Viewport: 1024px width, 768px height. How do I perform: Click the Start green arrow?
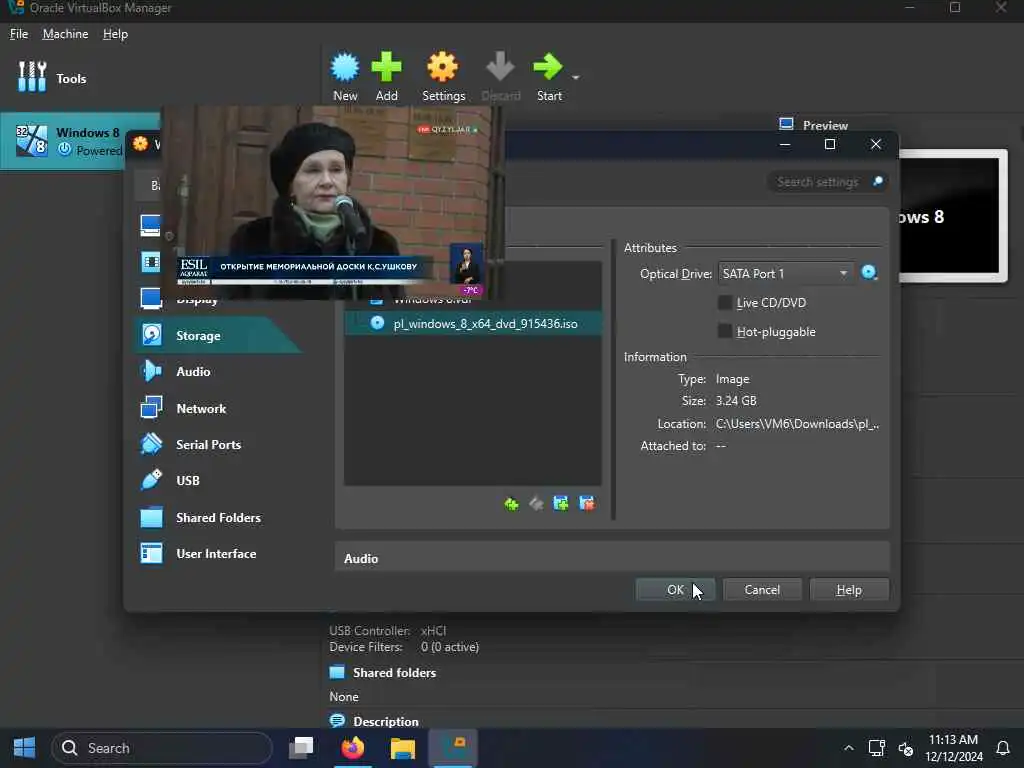[547, 67]
